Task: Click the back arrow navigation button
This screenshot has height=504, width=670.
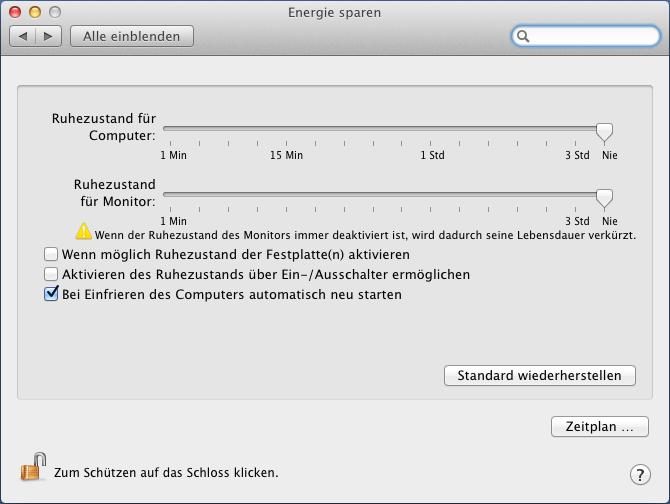Action: coord(23,36)
